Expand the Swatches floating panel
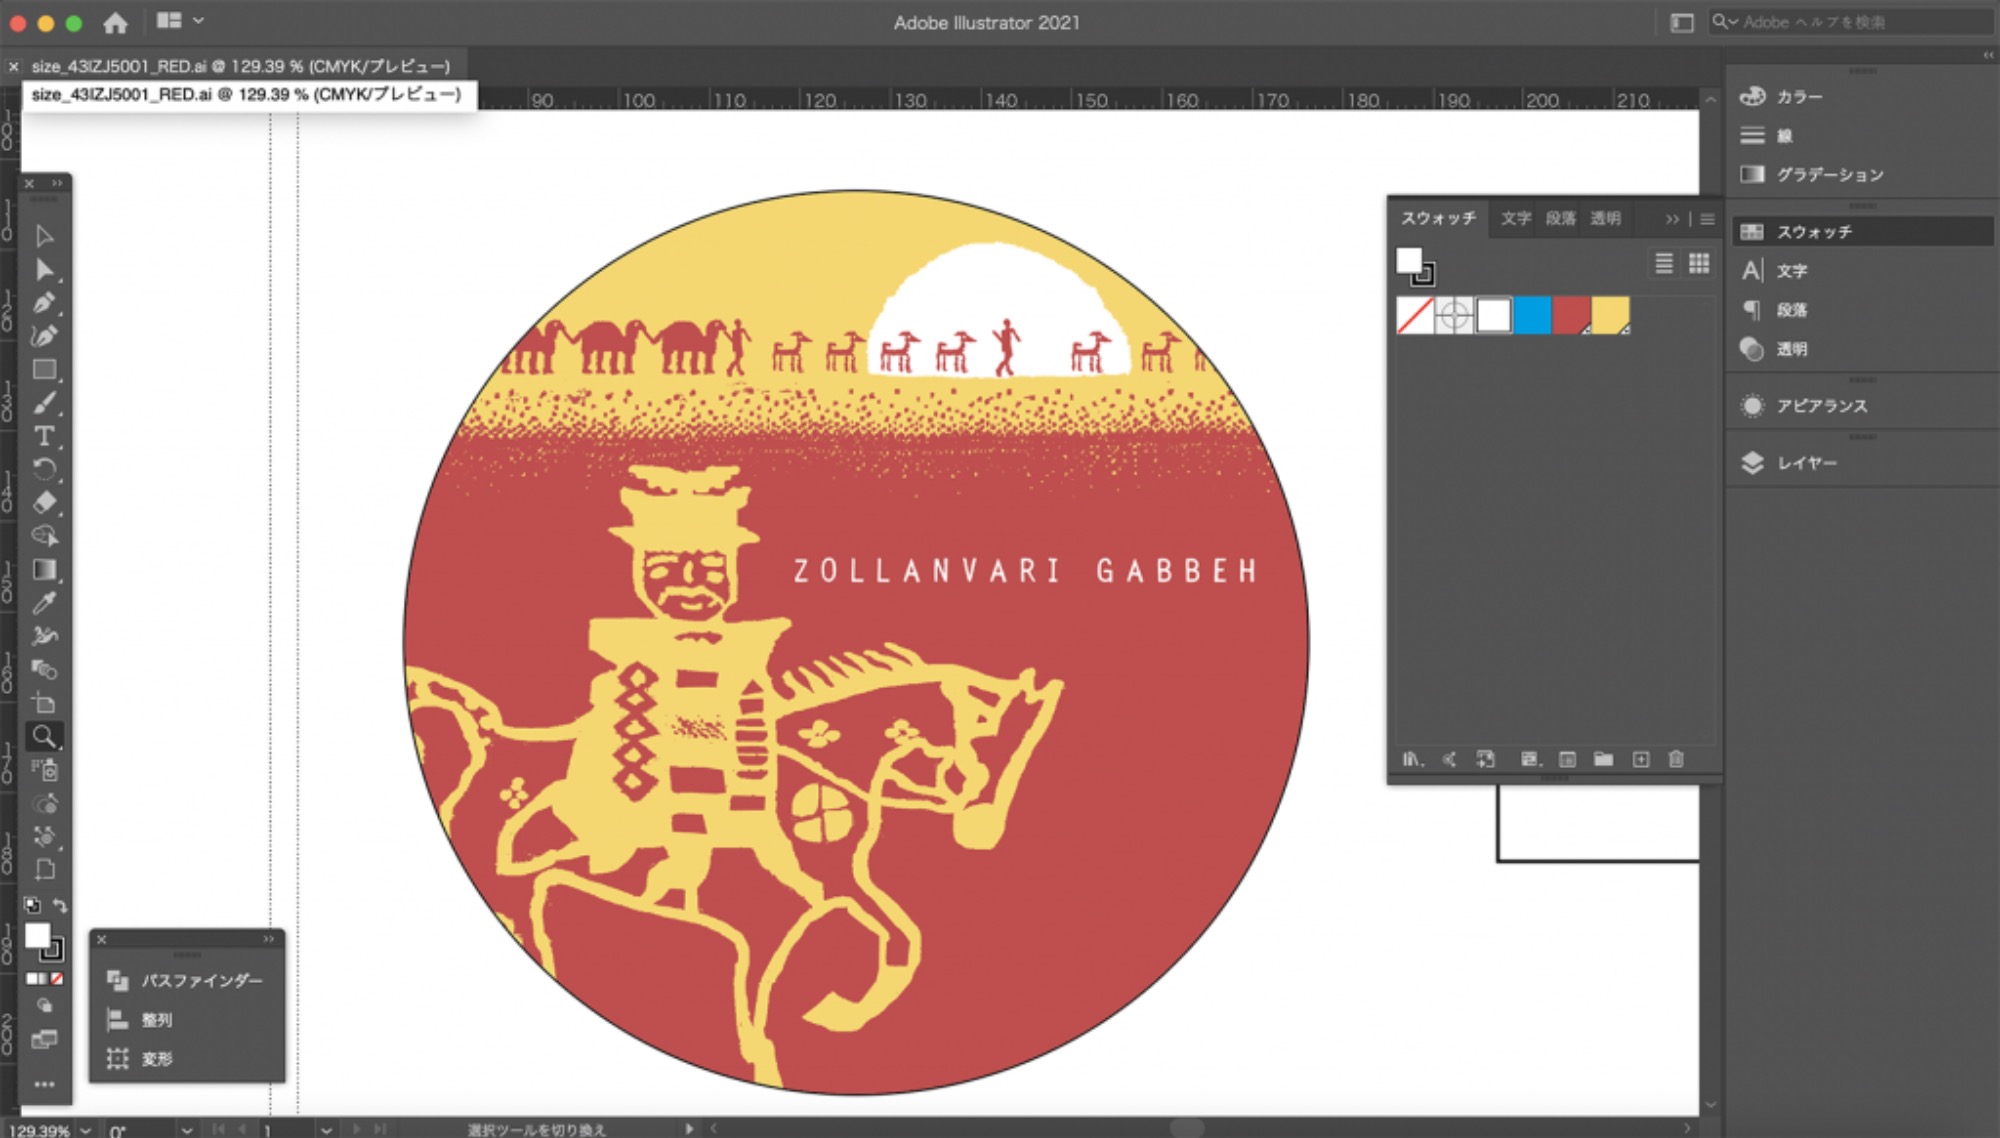This screenshot has height=1138, width=2000. pos(1672,219)
